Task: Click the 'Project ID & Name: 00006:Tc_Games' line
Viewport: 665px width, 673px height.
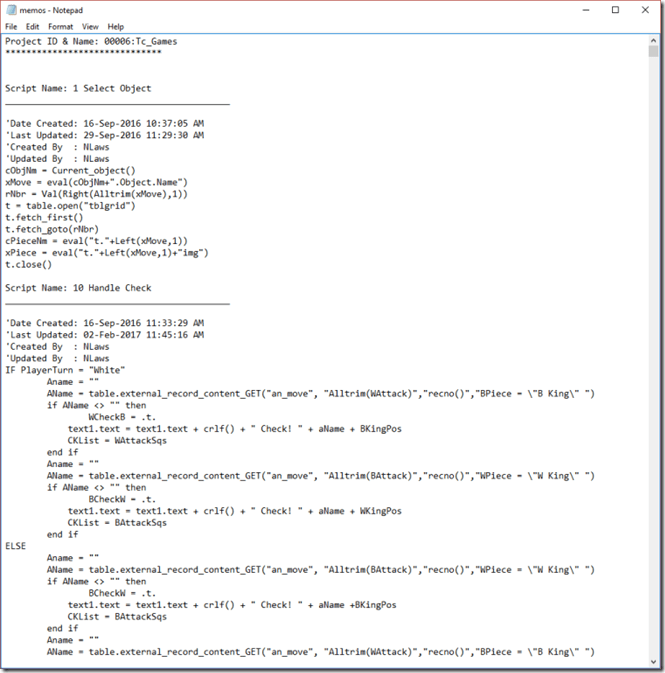Action: click(91, 42)
